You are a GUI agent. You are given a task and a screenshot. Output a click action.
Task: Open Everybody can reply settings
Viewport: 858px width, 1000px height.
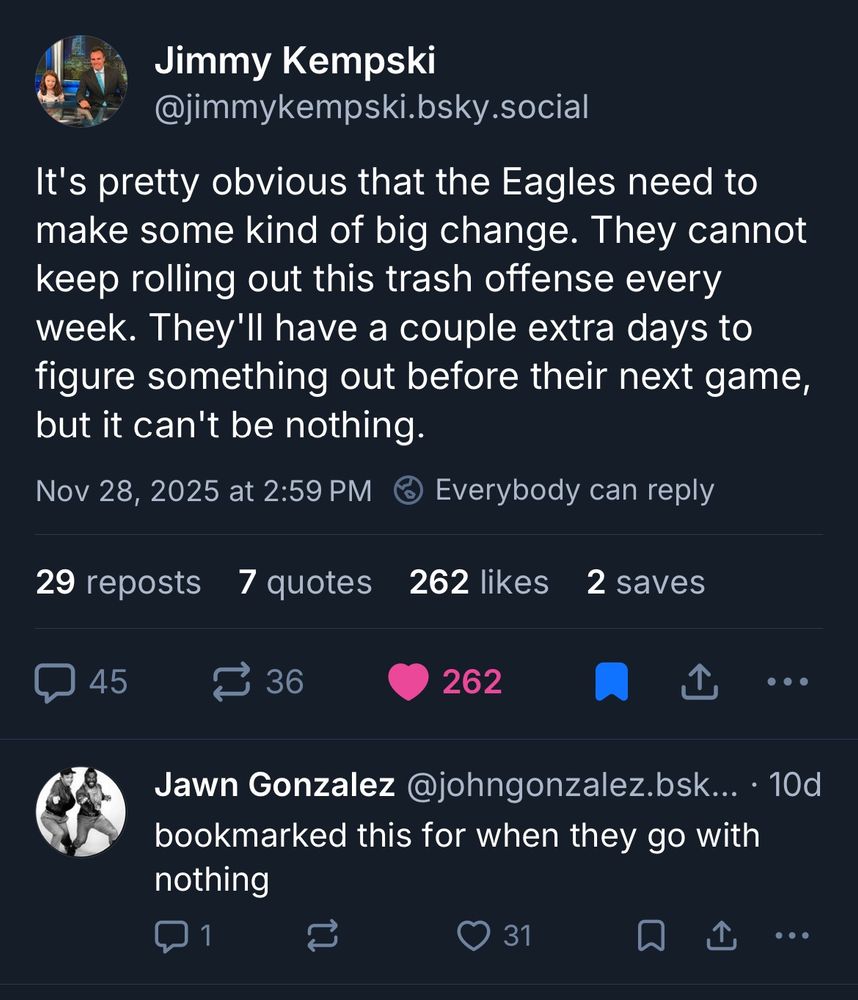pos(554,491)
